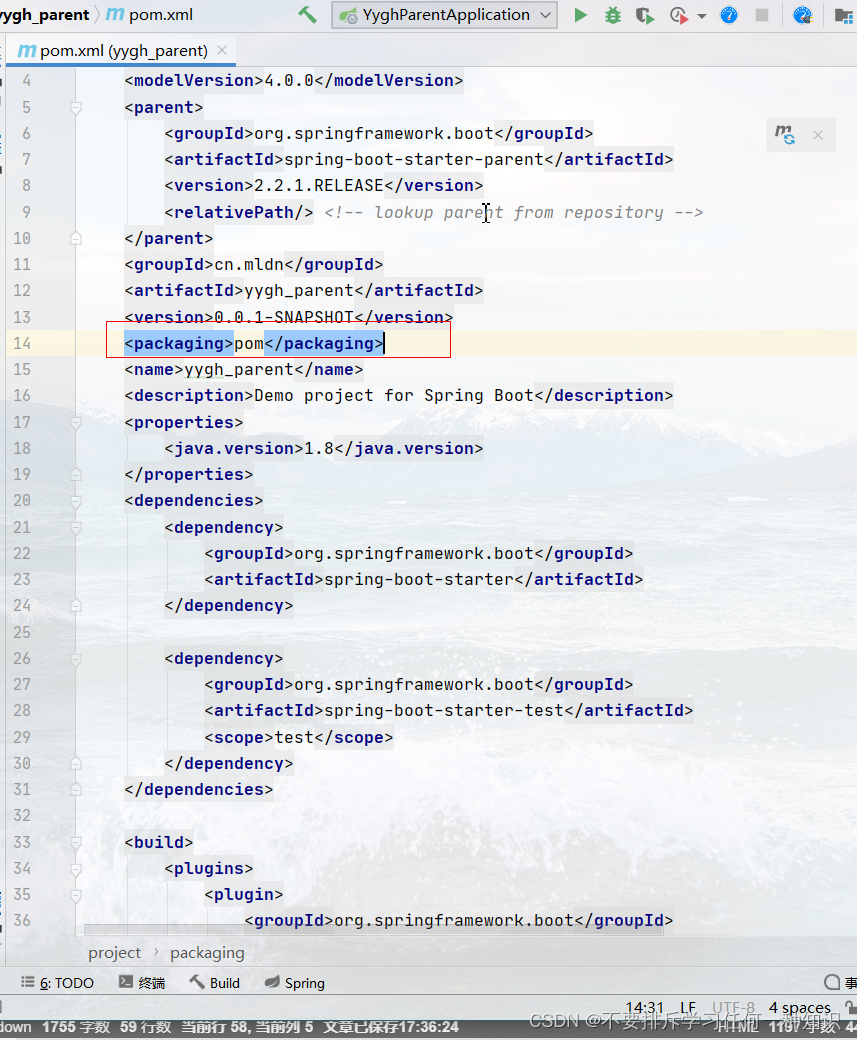The width and height of the screenshot is (857, 1040).
Task: Click fold marker at line 31 closing dependencies
Action: 76,789
